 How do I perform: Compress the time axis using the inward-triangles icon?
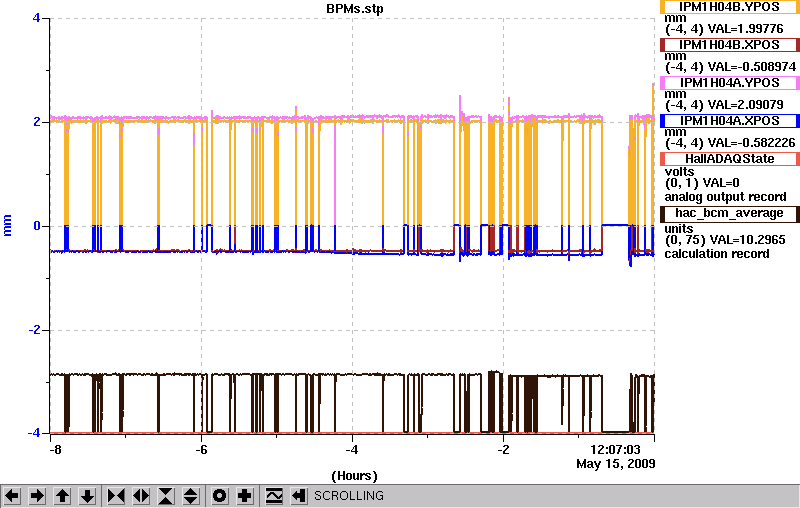pos(116,496)
